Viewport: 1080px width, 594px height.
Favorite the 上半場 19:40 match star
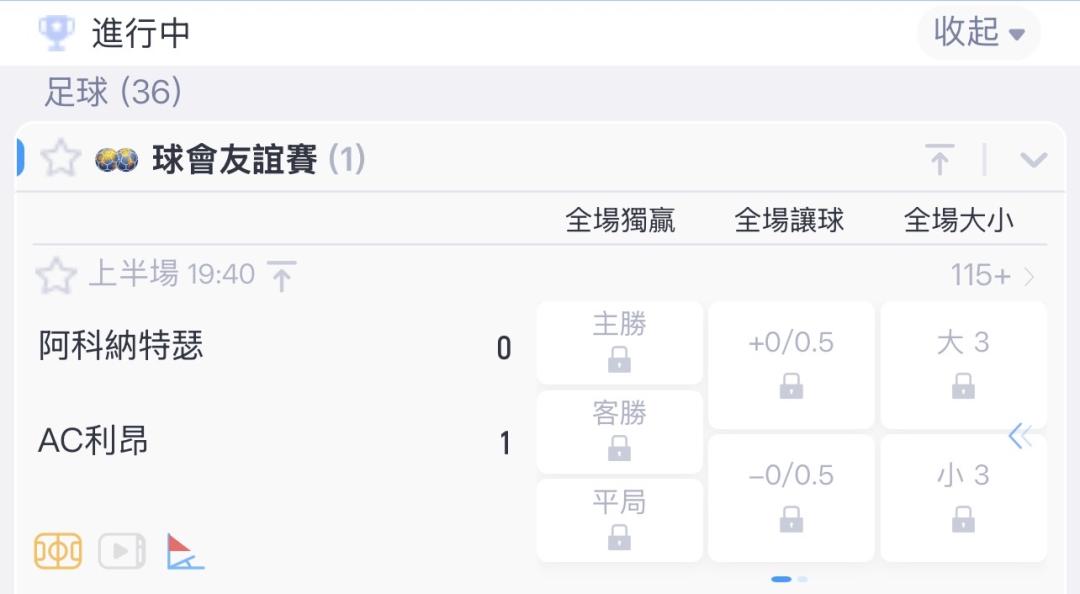pos(56,276)
